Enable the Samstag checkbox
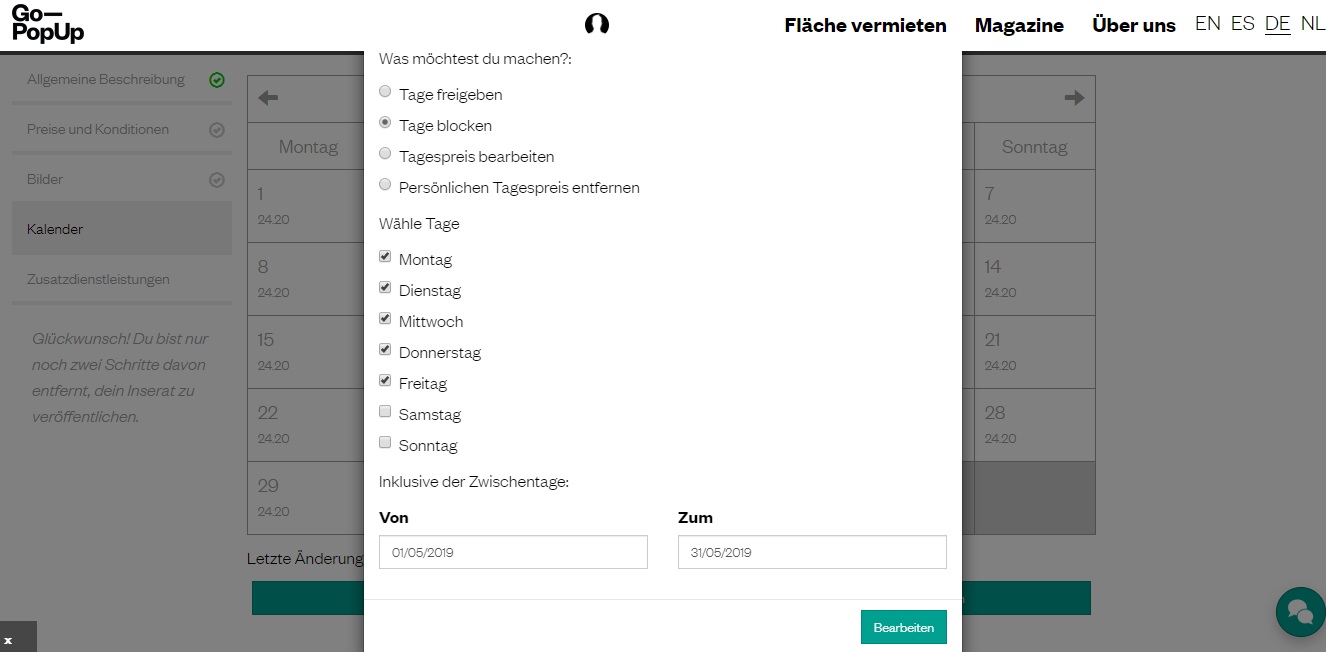This screenshot has height=652, width=1326. pos(385,412)
